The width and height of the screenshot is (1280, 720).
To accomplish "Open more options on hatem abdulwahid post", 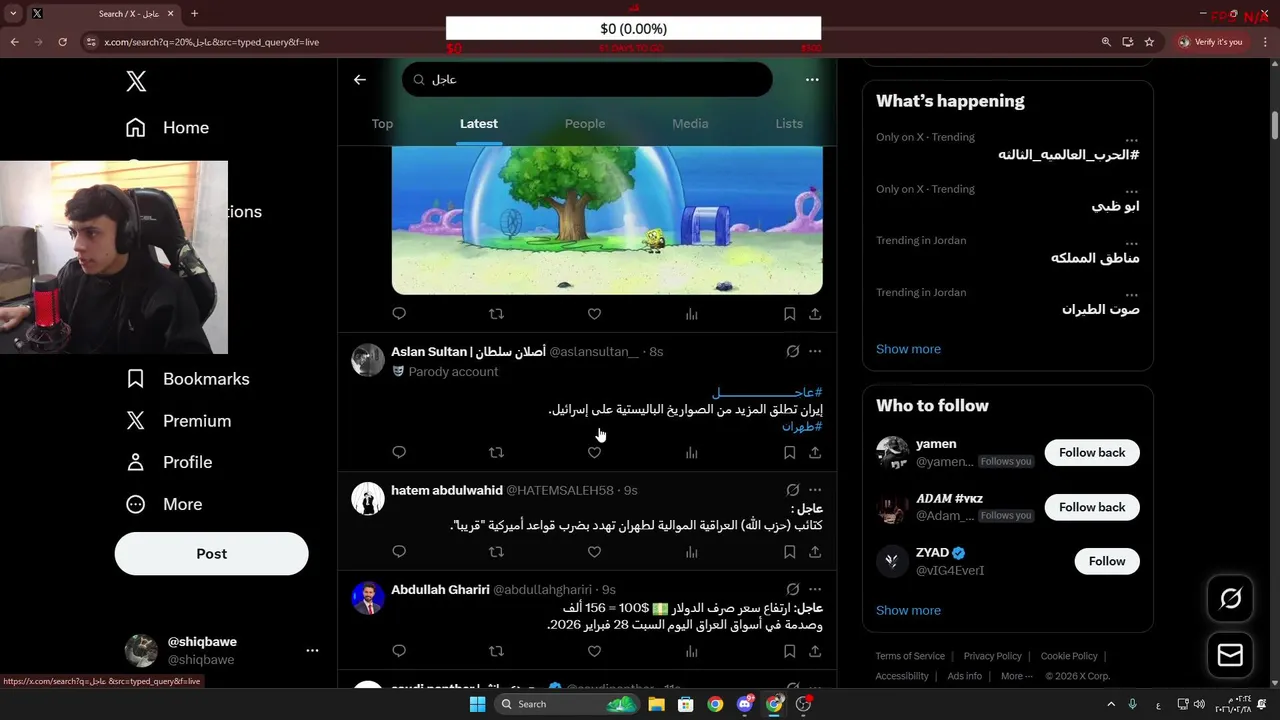I will point(815,491).
